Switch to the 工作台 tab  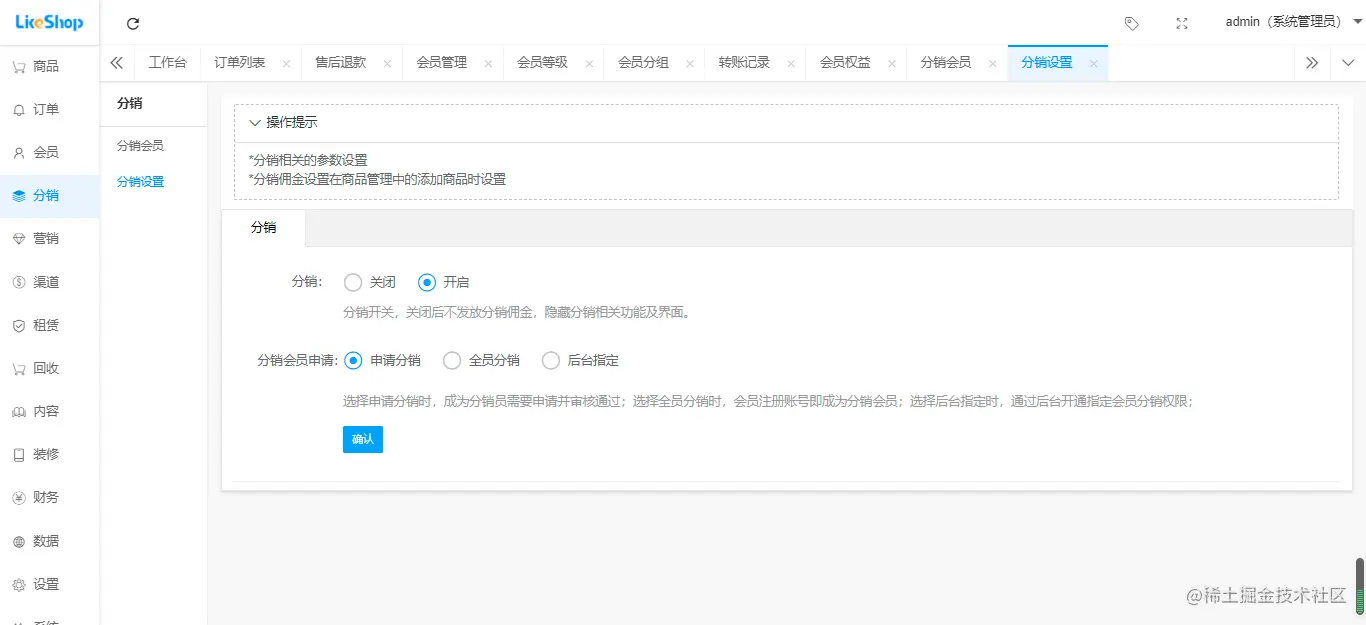coord(167,62)
